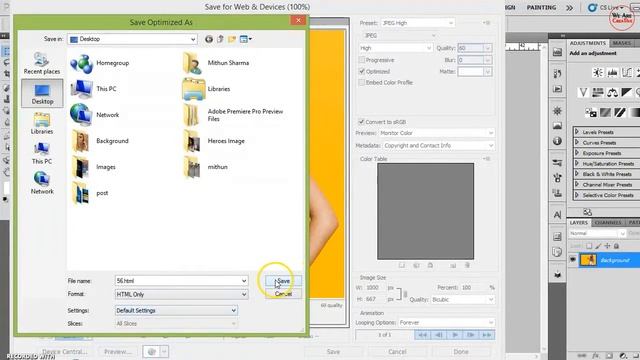Open the Save in Desktop dropdown

[x=132, y=39]
